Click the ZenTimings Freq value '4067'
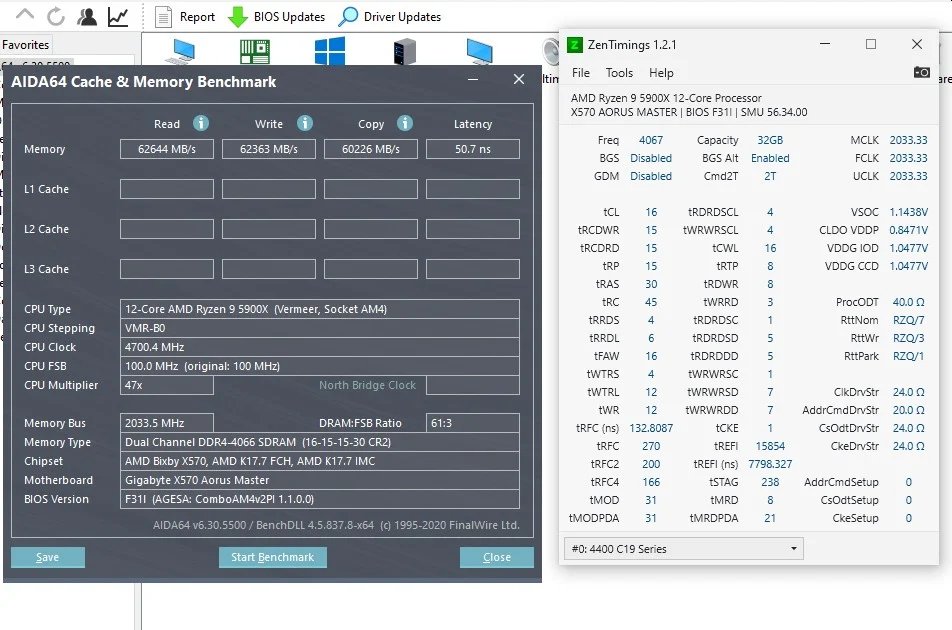Screen dimensions: 952x630 pyautogui.click(x=651, y=140)
